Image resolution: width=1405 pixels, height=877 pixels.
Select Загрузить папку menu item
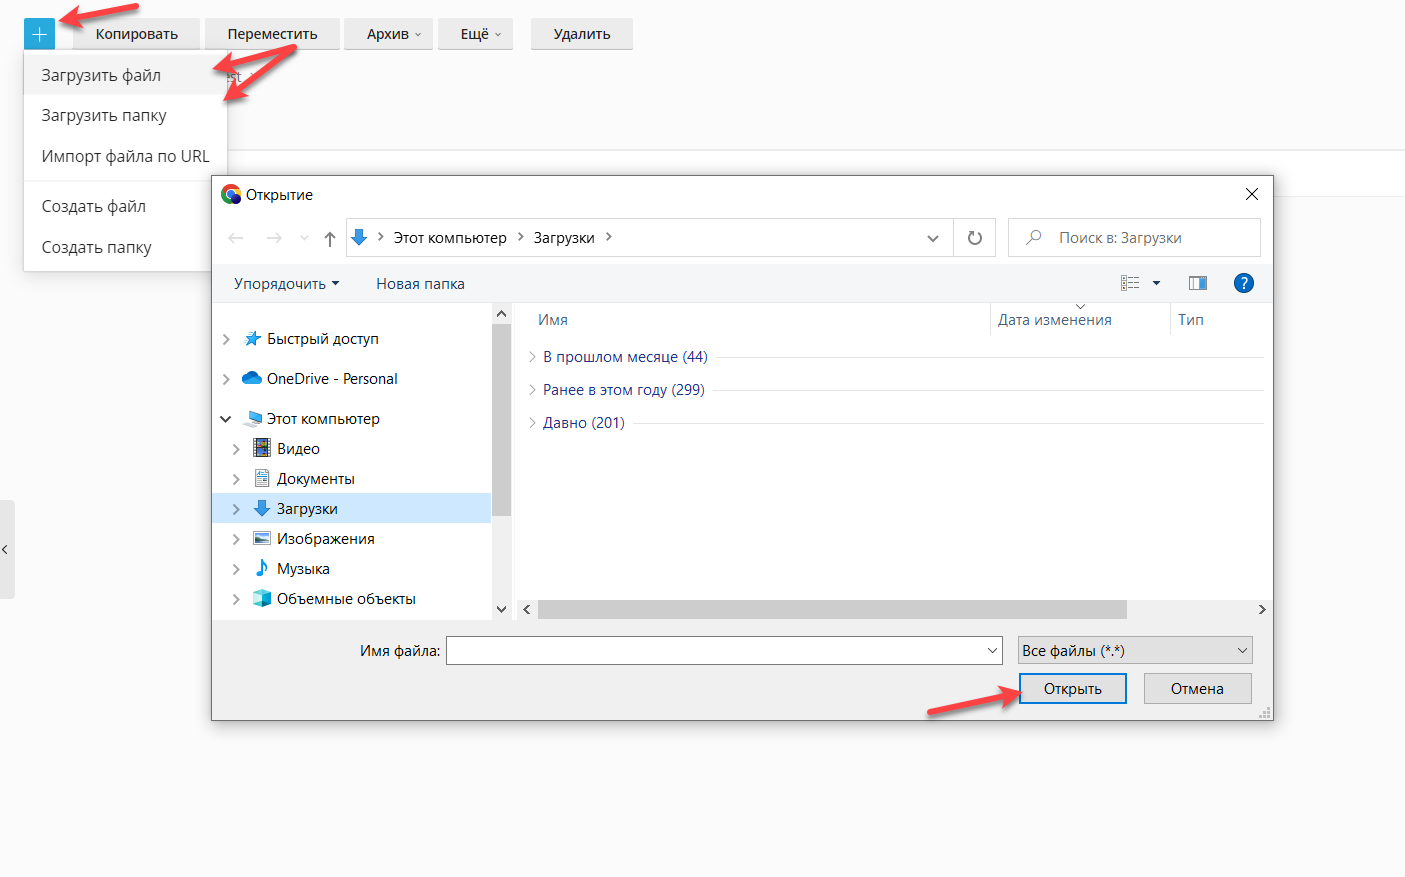point(104,116)
